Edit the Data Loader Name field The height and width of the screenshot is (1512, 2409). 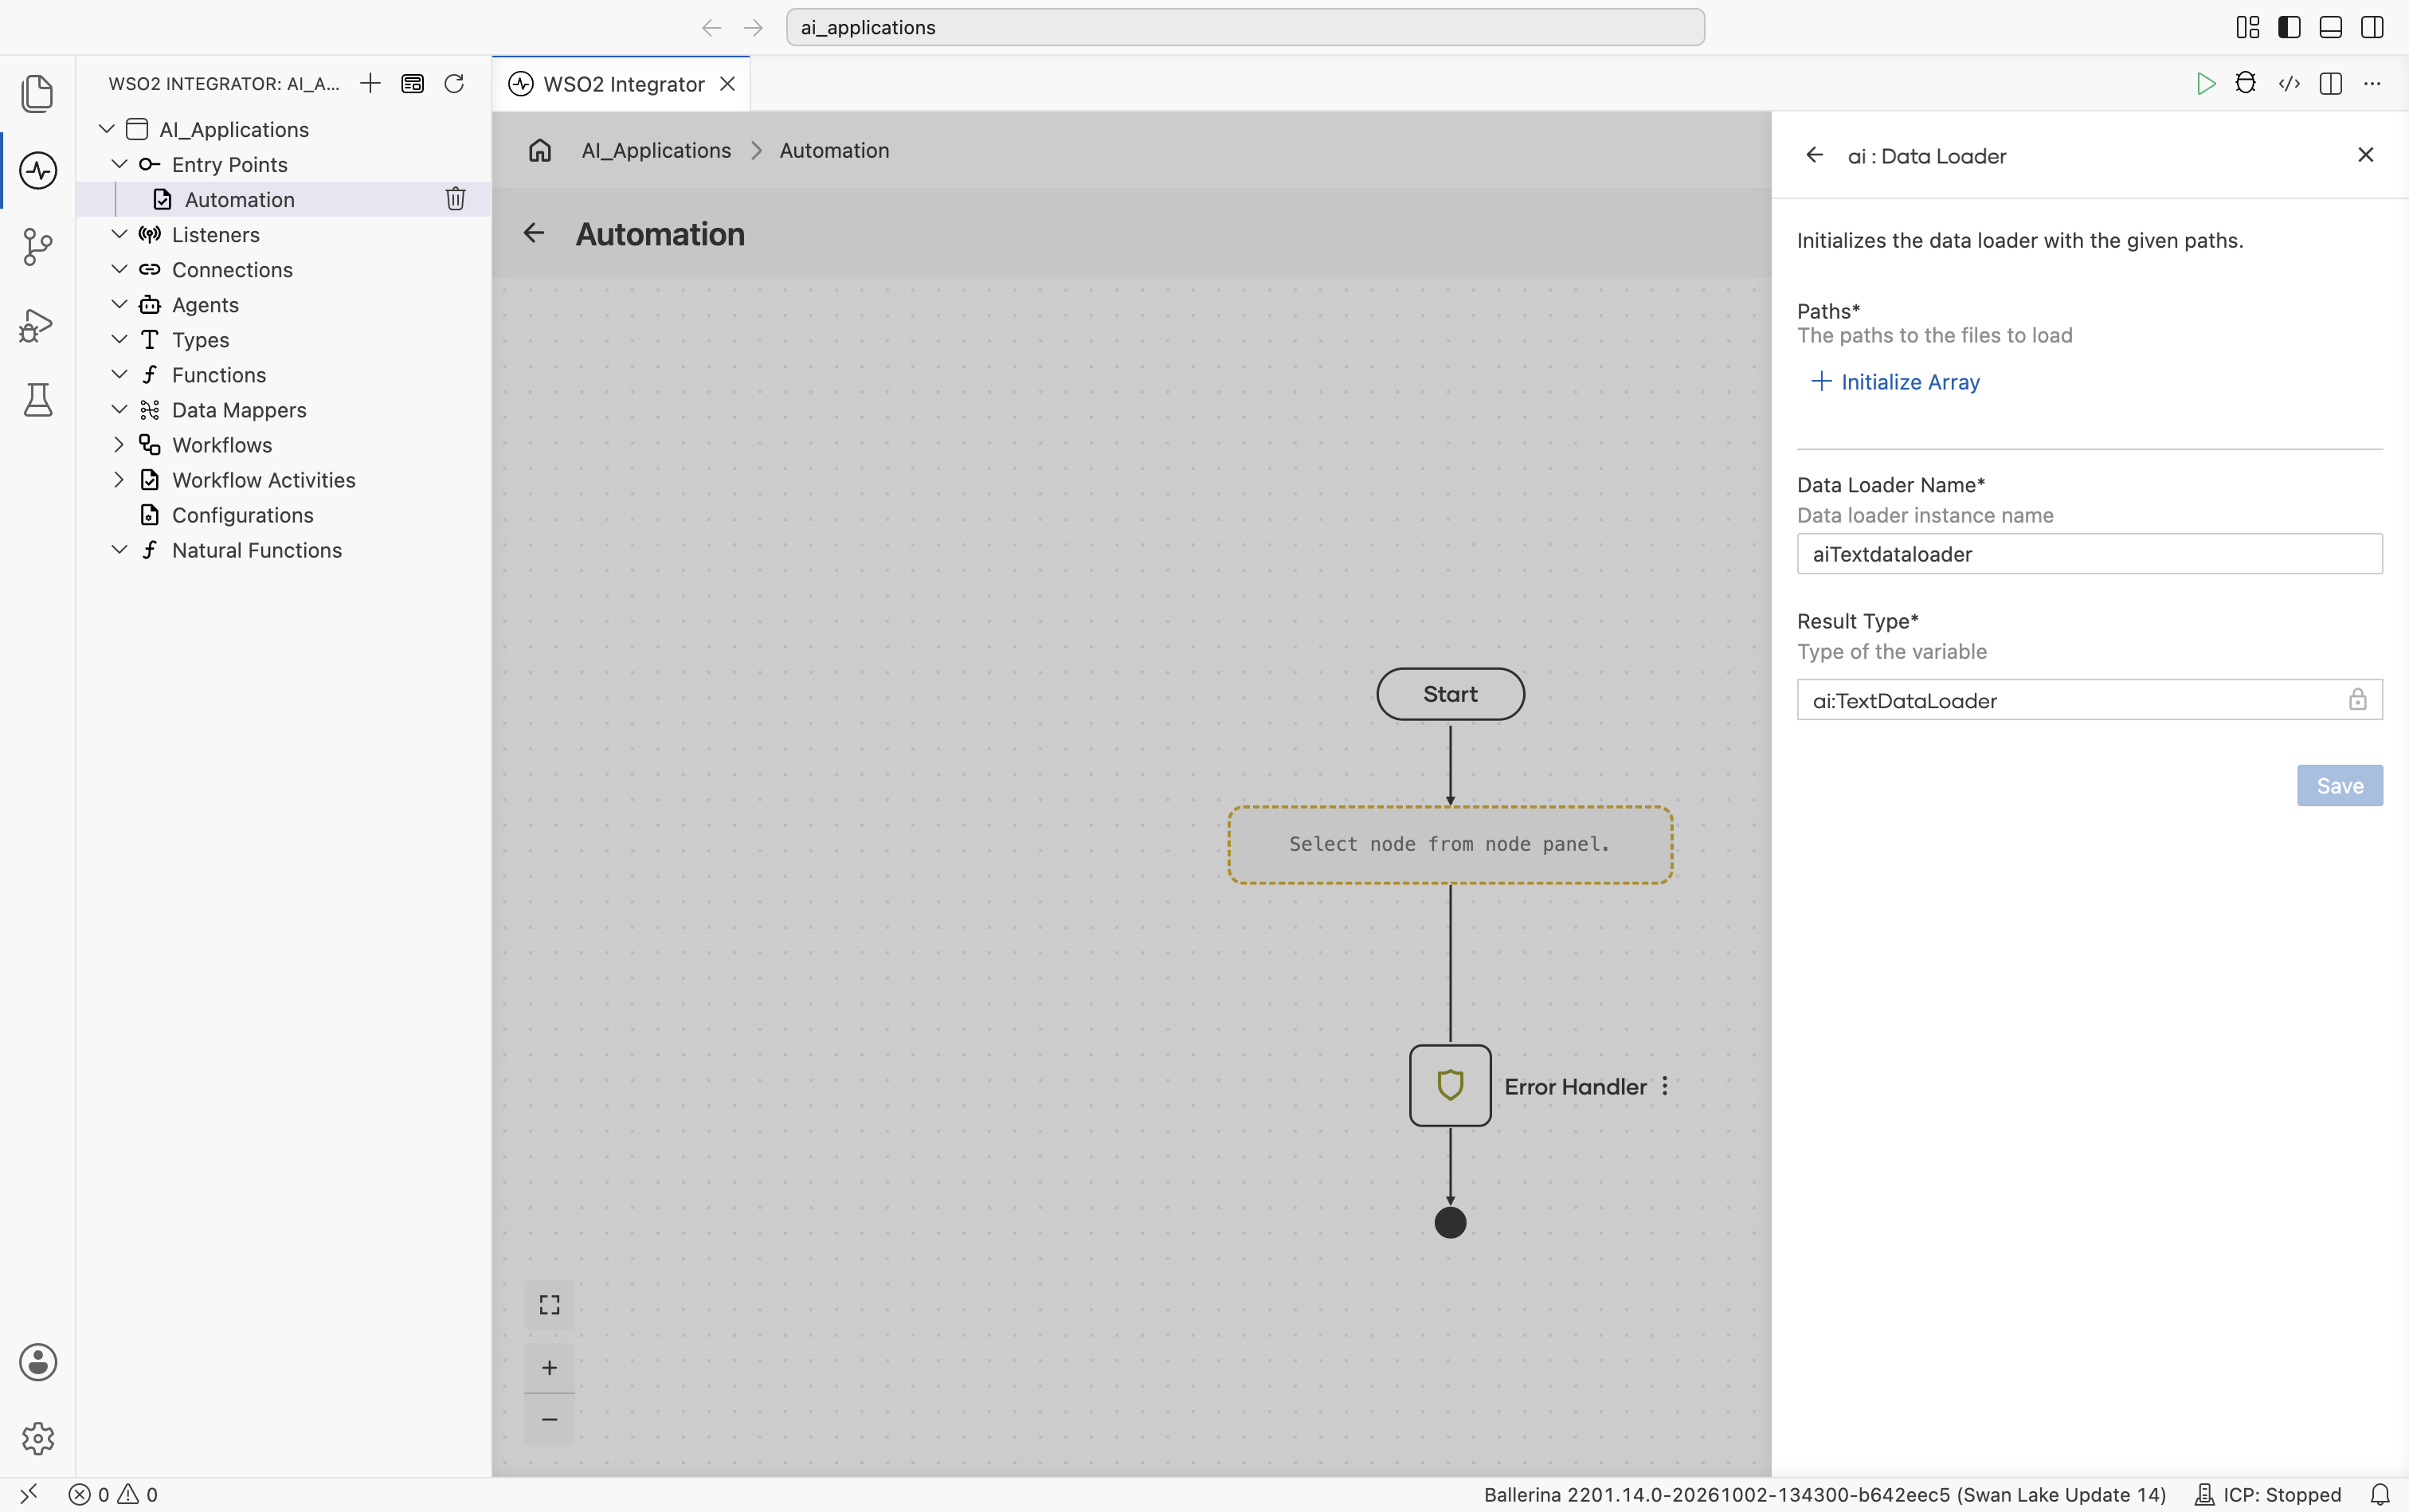coord(2089,554)
